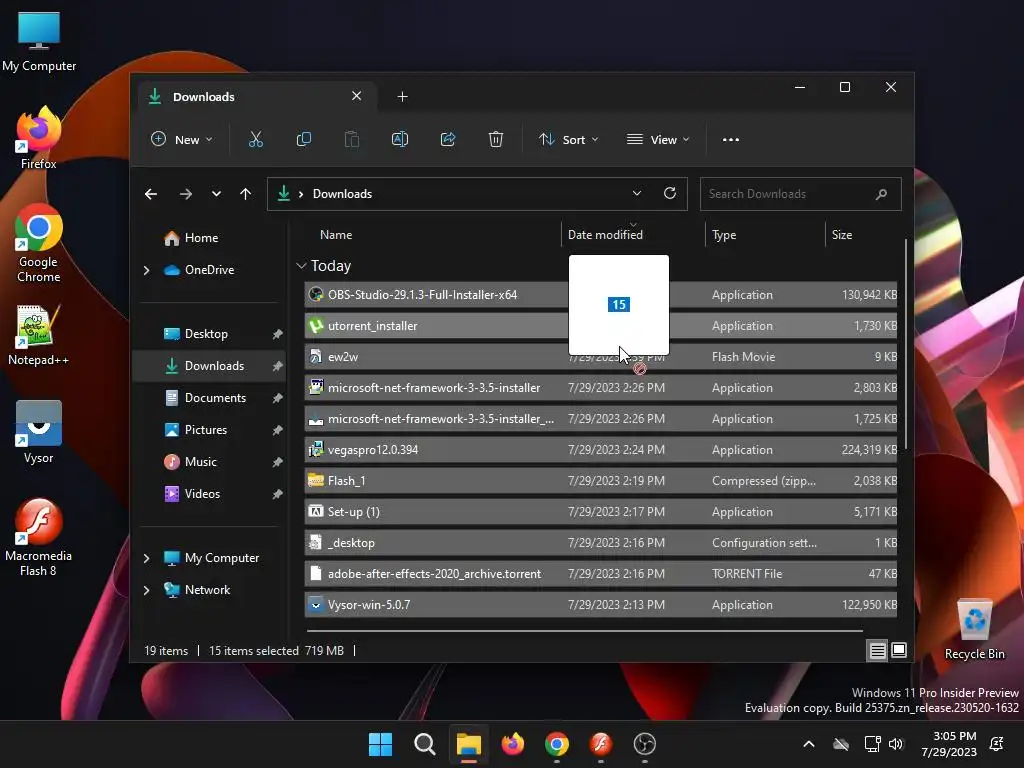Click Flash icon on taskbar
The width and height of the screenshot is (1024, 768).
pyautogui.click(x=601, y=744)
